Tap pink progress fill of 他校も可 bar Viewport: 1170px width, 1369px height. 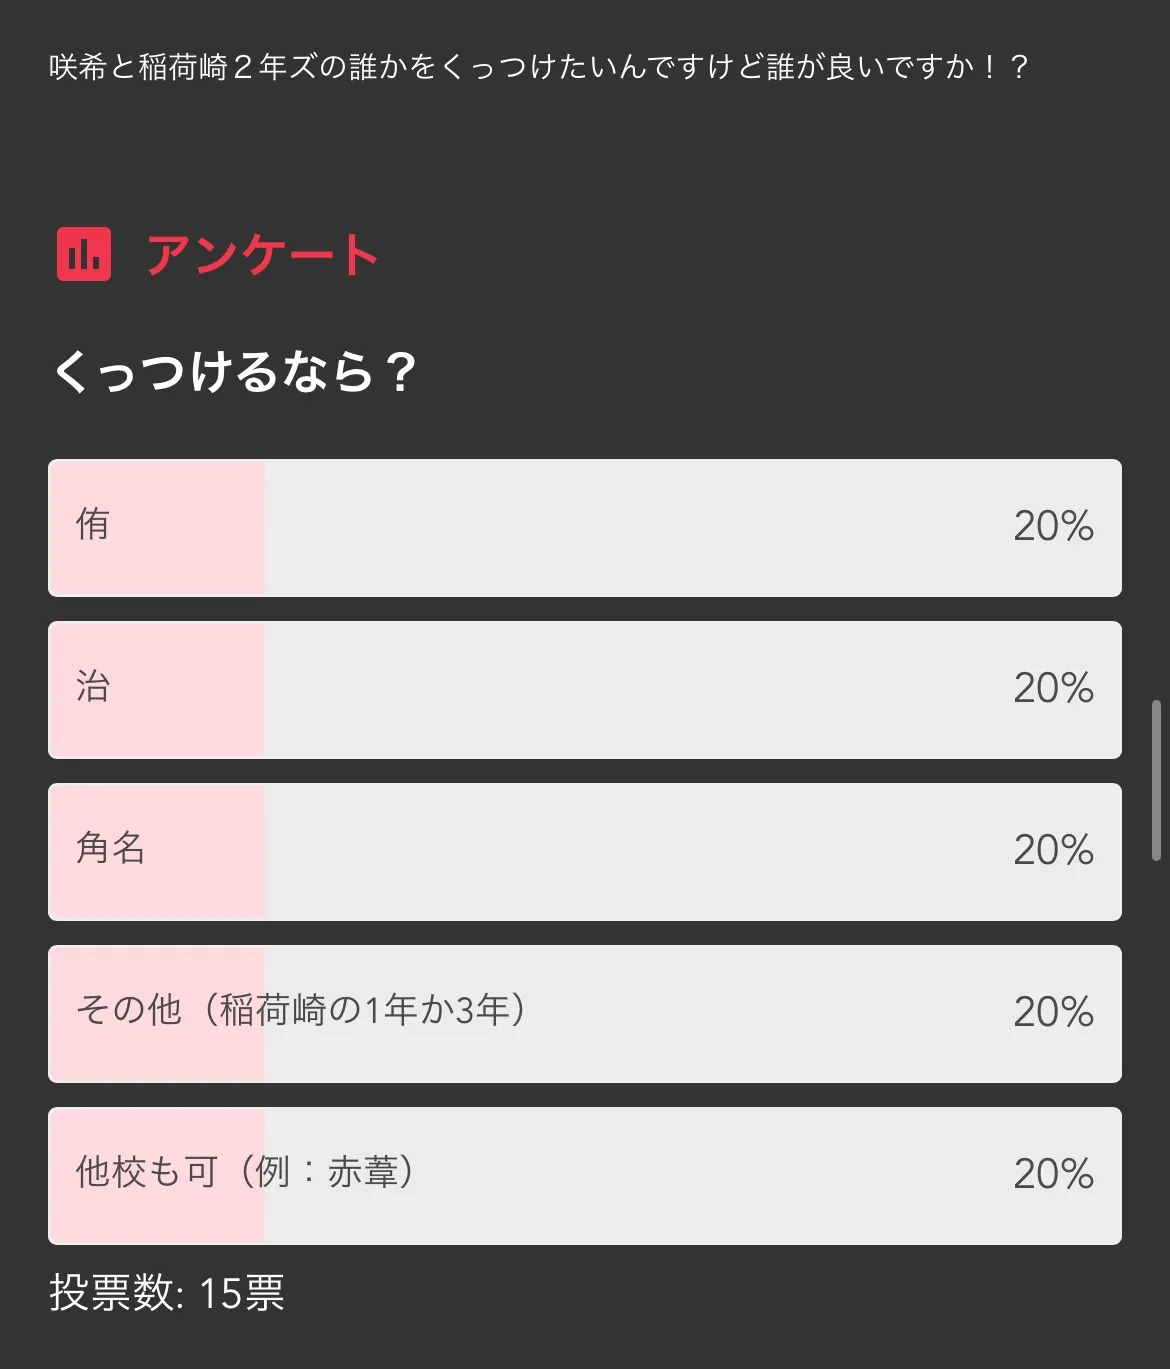[157, 1176]
